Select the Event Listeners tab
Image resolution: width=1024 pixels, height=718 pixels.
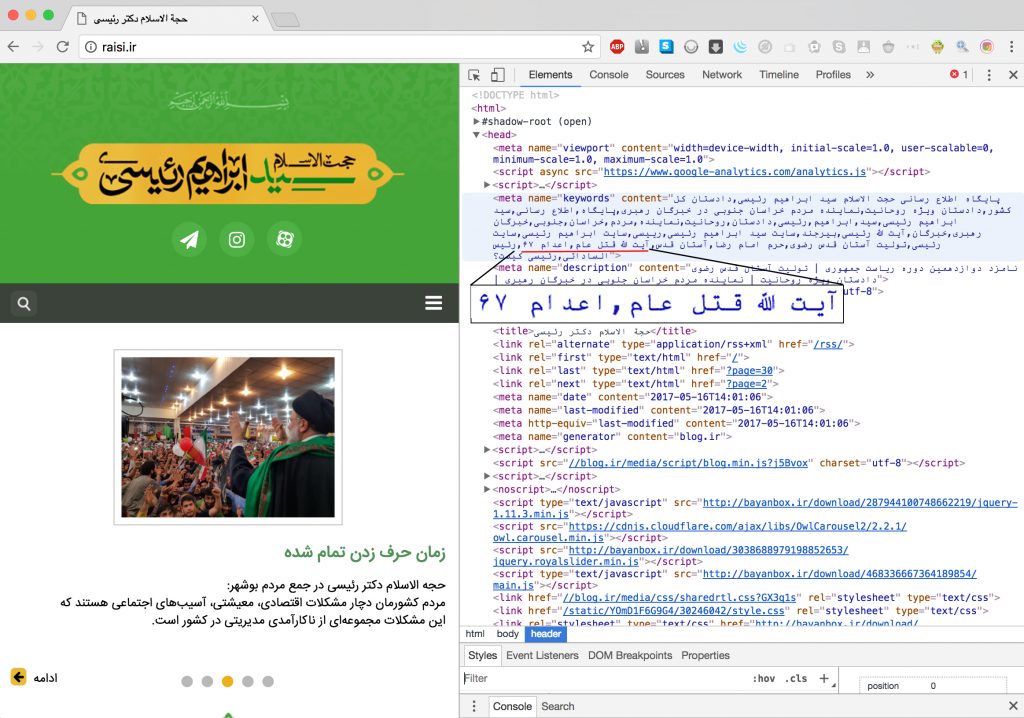(x=542, y=655)
